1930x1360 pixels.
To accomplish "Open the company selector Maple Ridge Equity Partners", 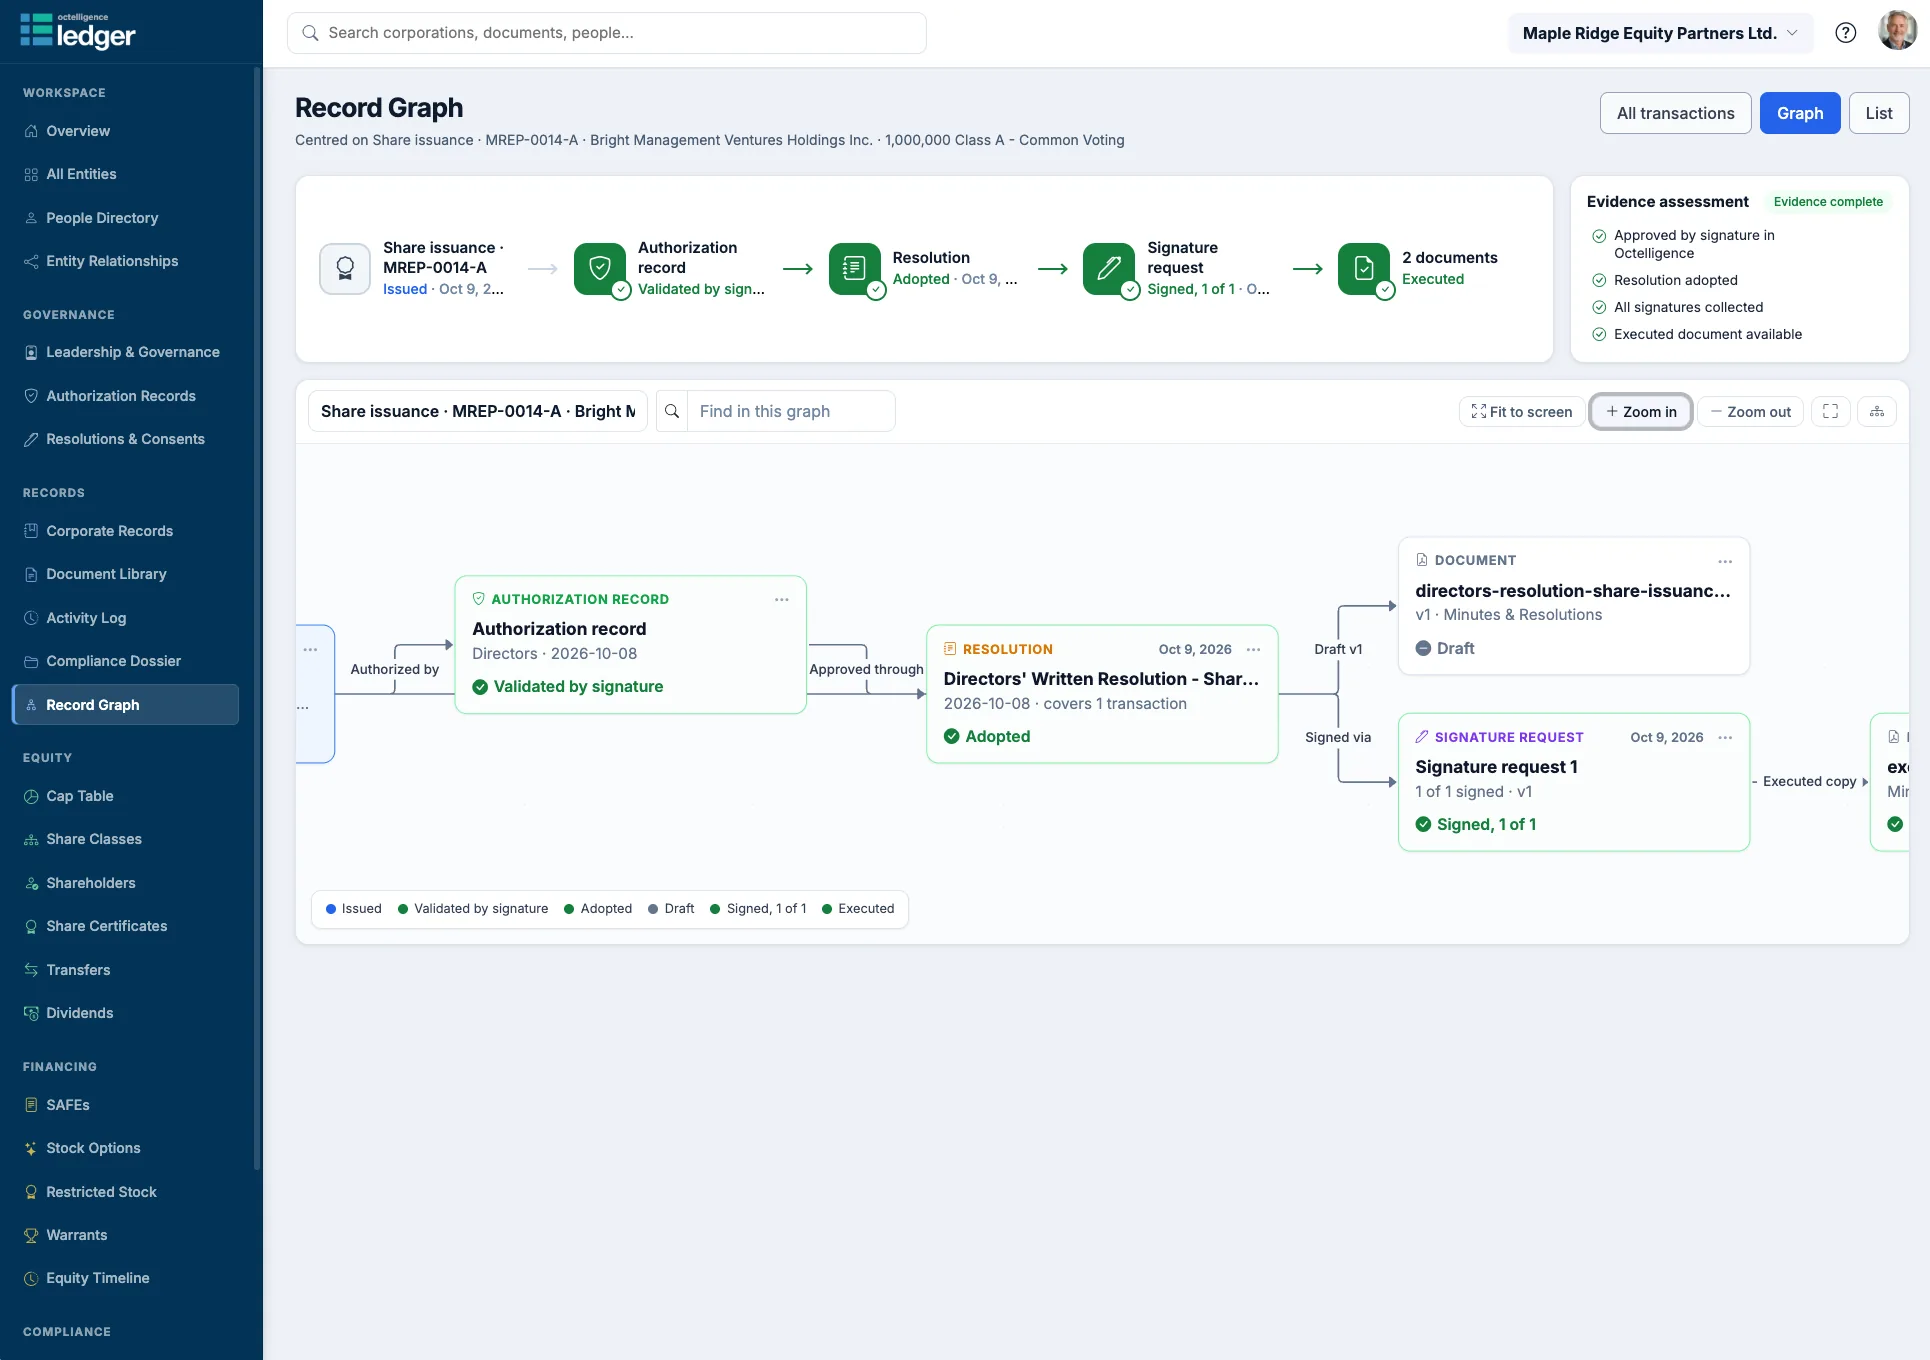I will coord(1660,33).
